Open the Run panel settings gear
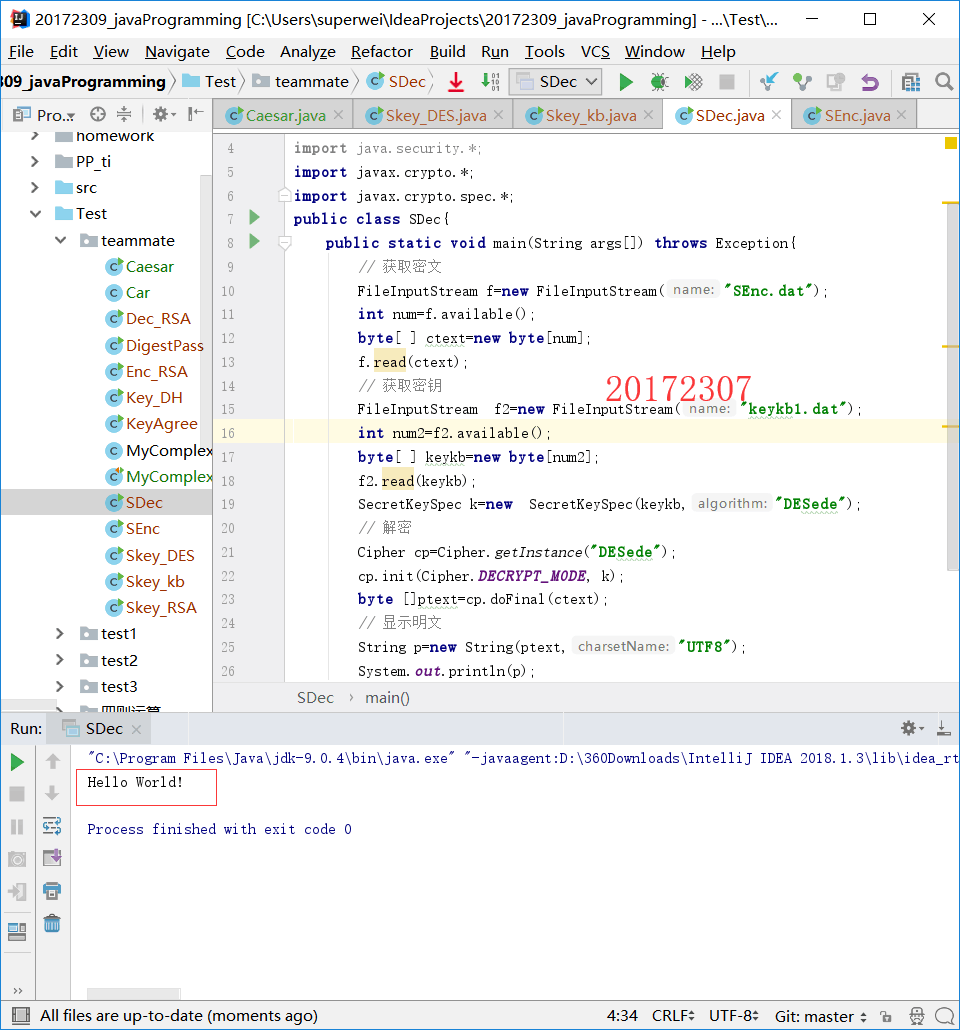960x1030 pixels. [912, 728]
